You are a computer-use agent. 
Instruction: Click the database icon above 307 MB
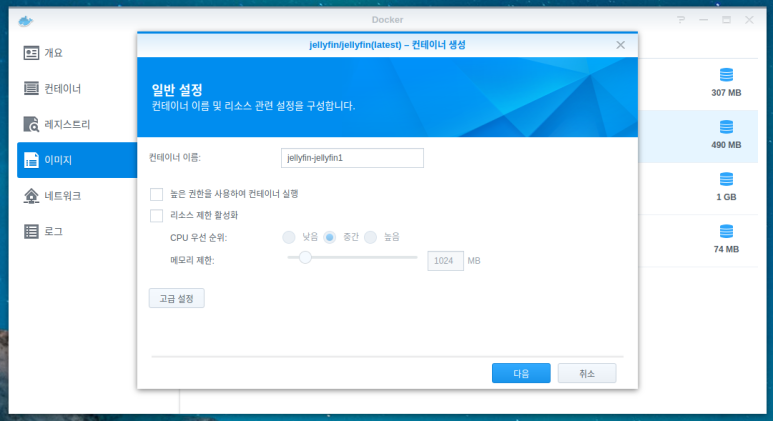(726, 75)
